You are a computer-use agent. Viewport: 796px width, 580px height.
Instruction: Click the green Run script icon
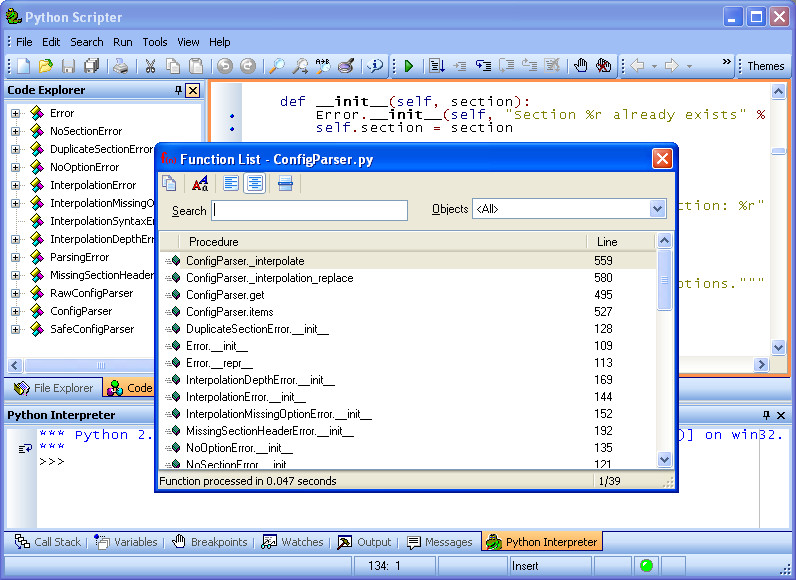(x=409, y=66)
